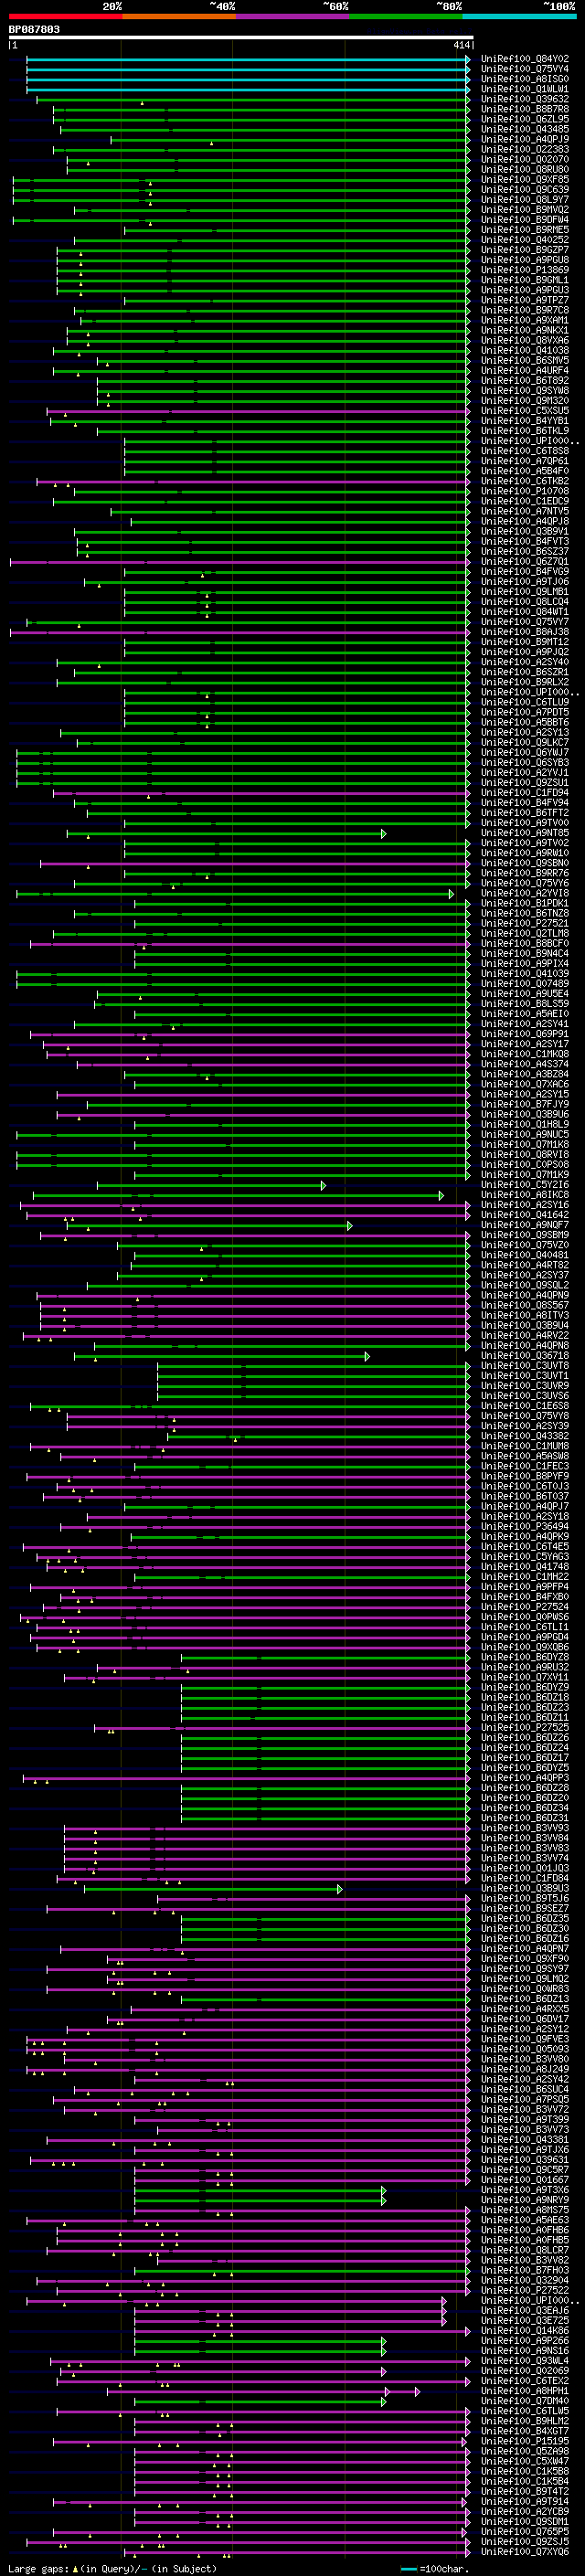Open hit UniRef100_Q75VY4
This screenshot has height=2576, width=585.
click(524, 69)
